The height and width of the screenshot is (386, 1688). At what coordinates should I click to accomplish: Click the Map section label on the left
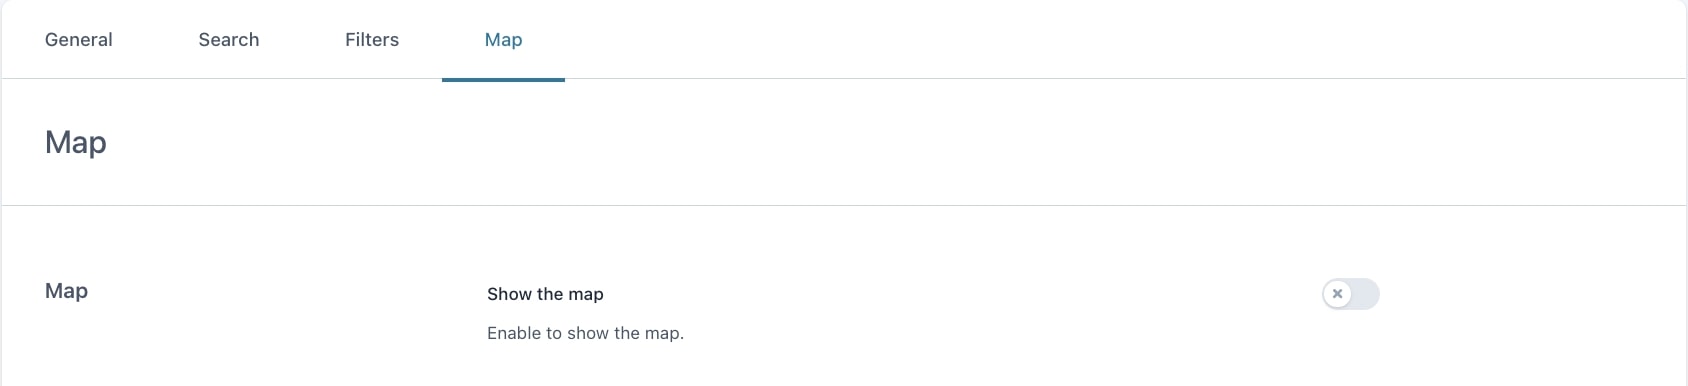[67, 291]
